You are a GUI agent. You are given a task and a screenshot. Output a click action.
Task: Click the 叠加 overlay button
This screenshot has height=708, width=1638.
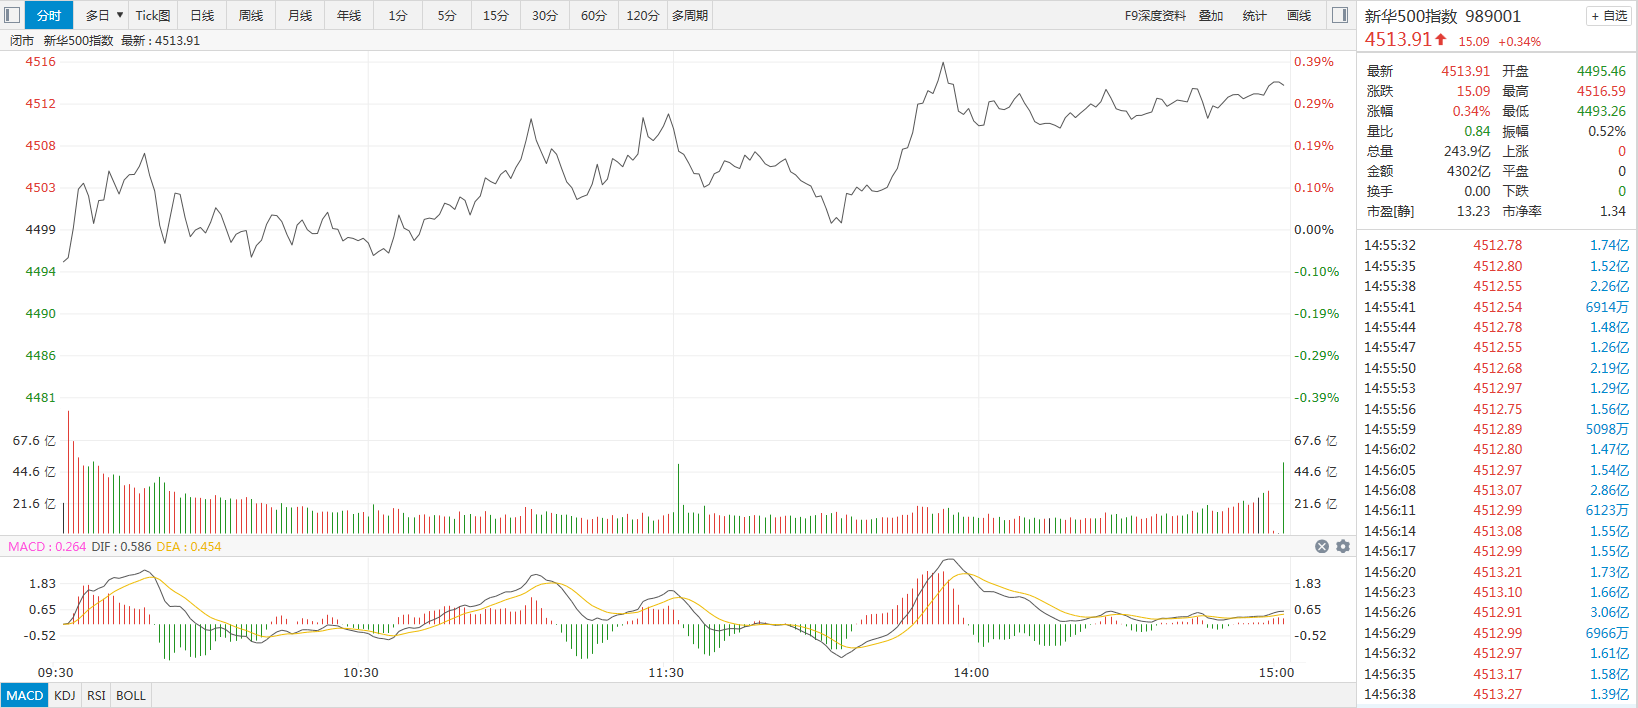(x=1211, y=15)
